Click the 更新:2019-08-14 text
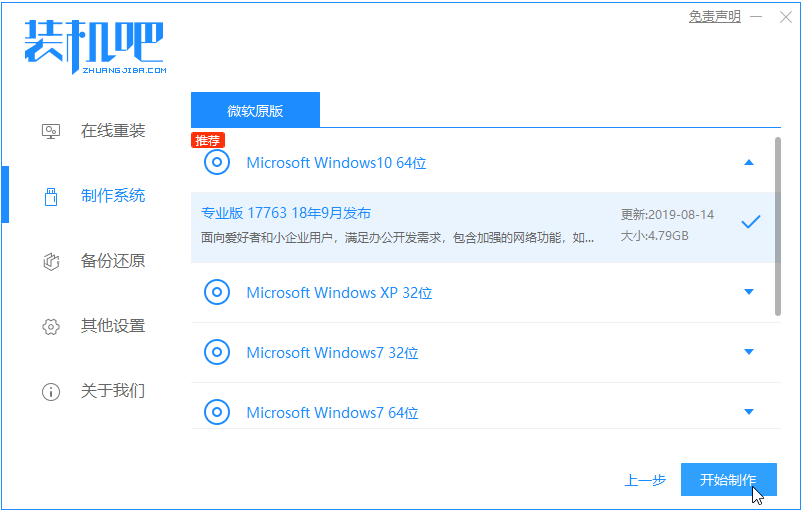This screenshot has width=803, height=513. pyautogui.click(x=667, y=215)
